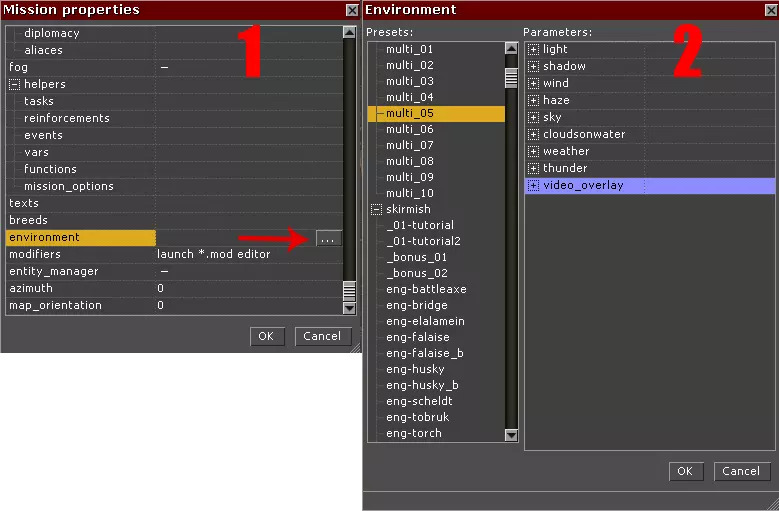779x511 pixels.
Task: Select the modifiers property row
Action: (x=174, y=254)
